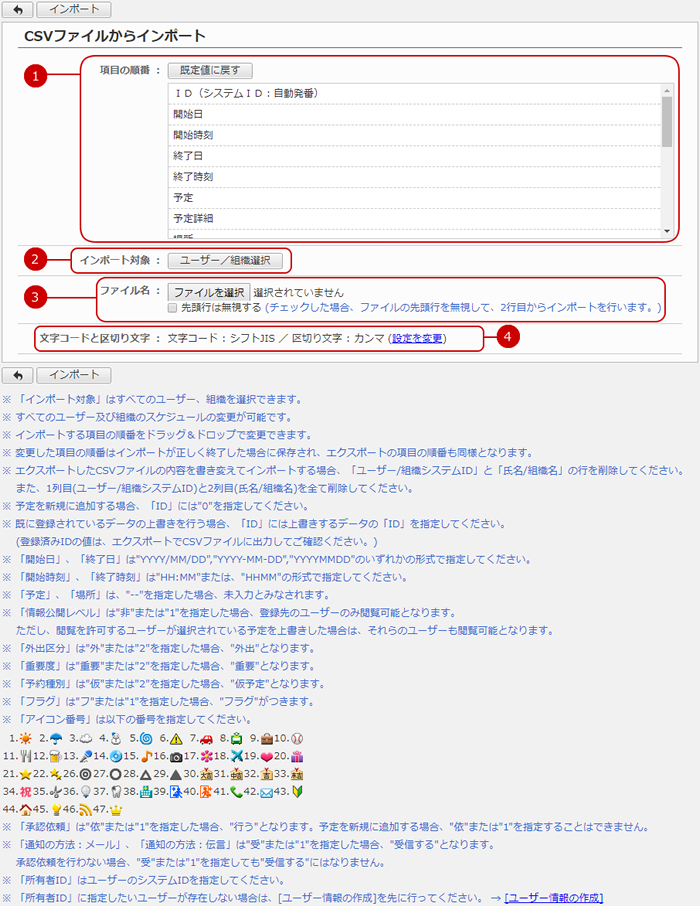Open the ユーザー／組織選択 dialog button
The width and height of the screenshot is (700, 906).
[x=225, y=260]
